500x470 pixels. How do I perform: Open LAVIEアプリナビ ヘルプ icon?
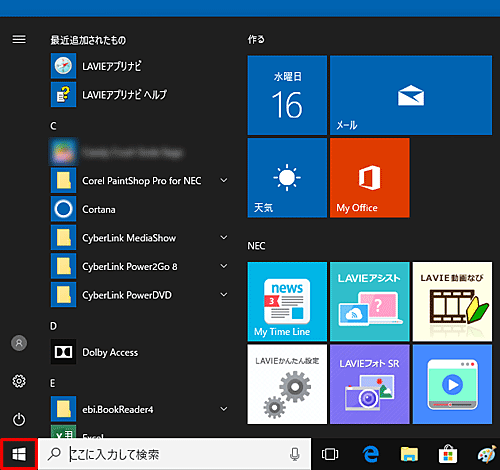(x=63, y=95)
